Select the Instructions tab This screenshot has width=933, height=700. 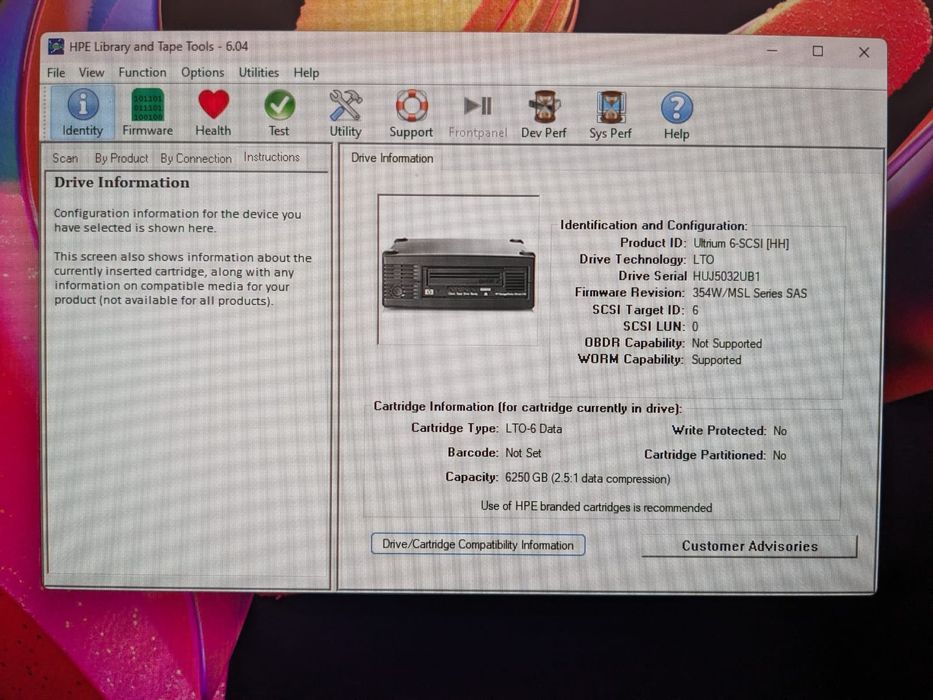point(271,157)
